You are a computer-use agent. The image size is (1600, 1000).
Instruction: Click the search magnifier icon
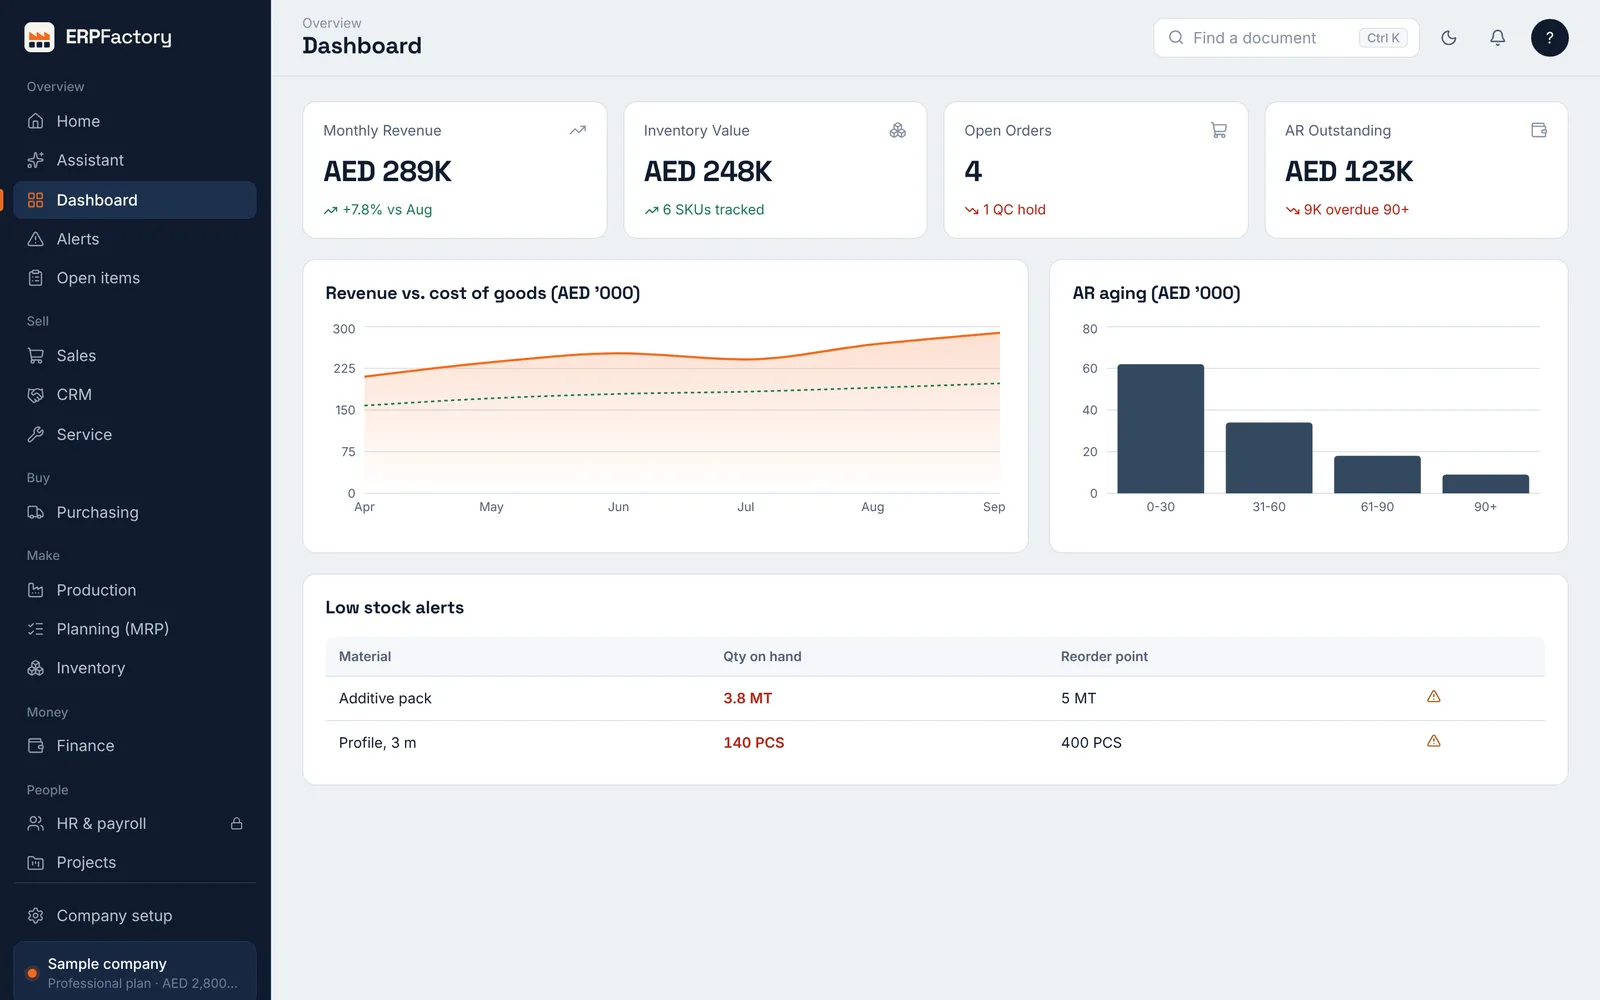(x=1176, y=38)
